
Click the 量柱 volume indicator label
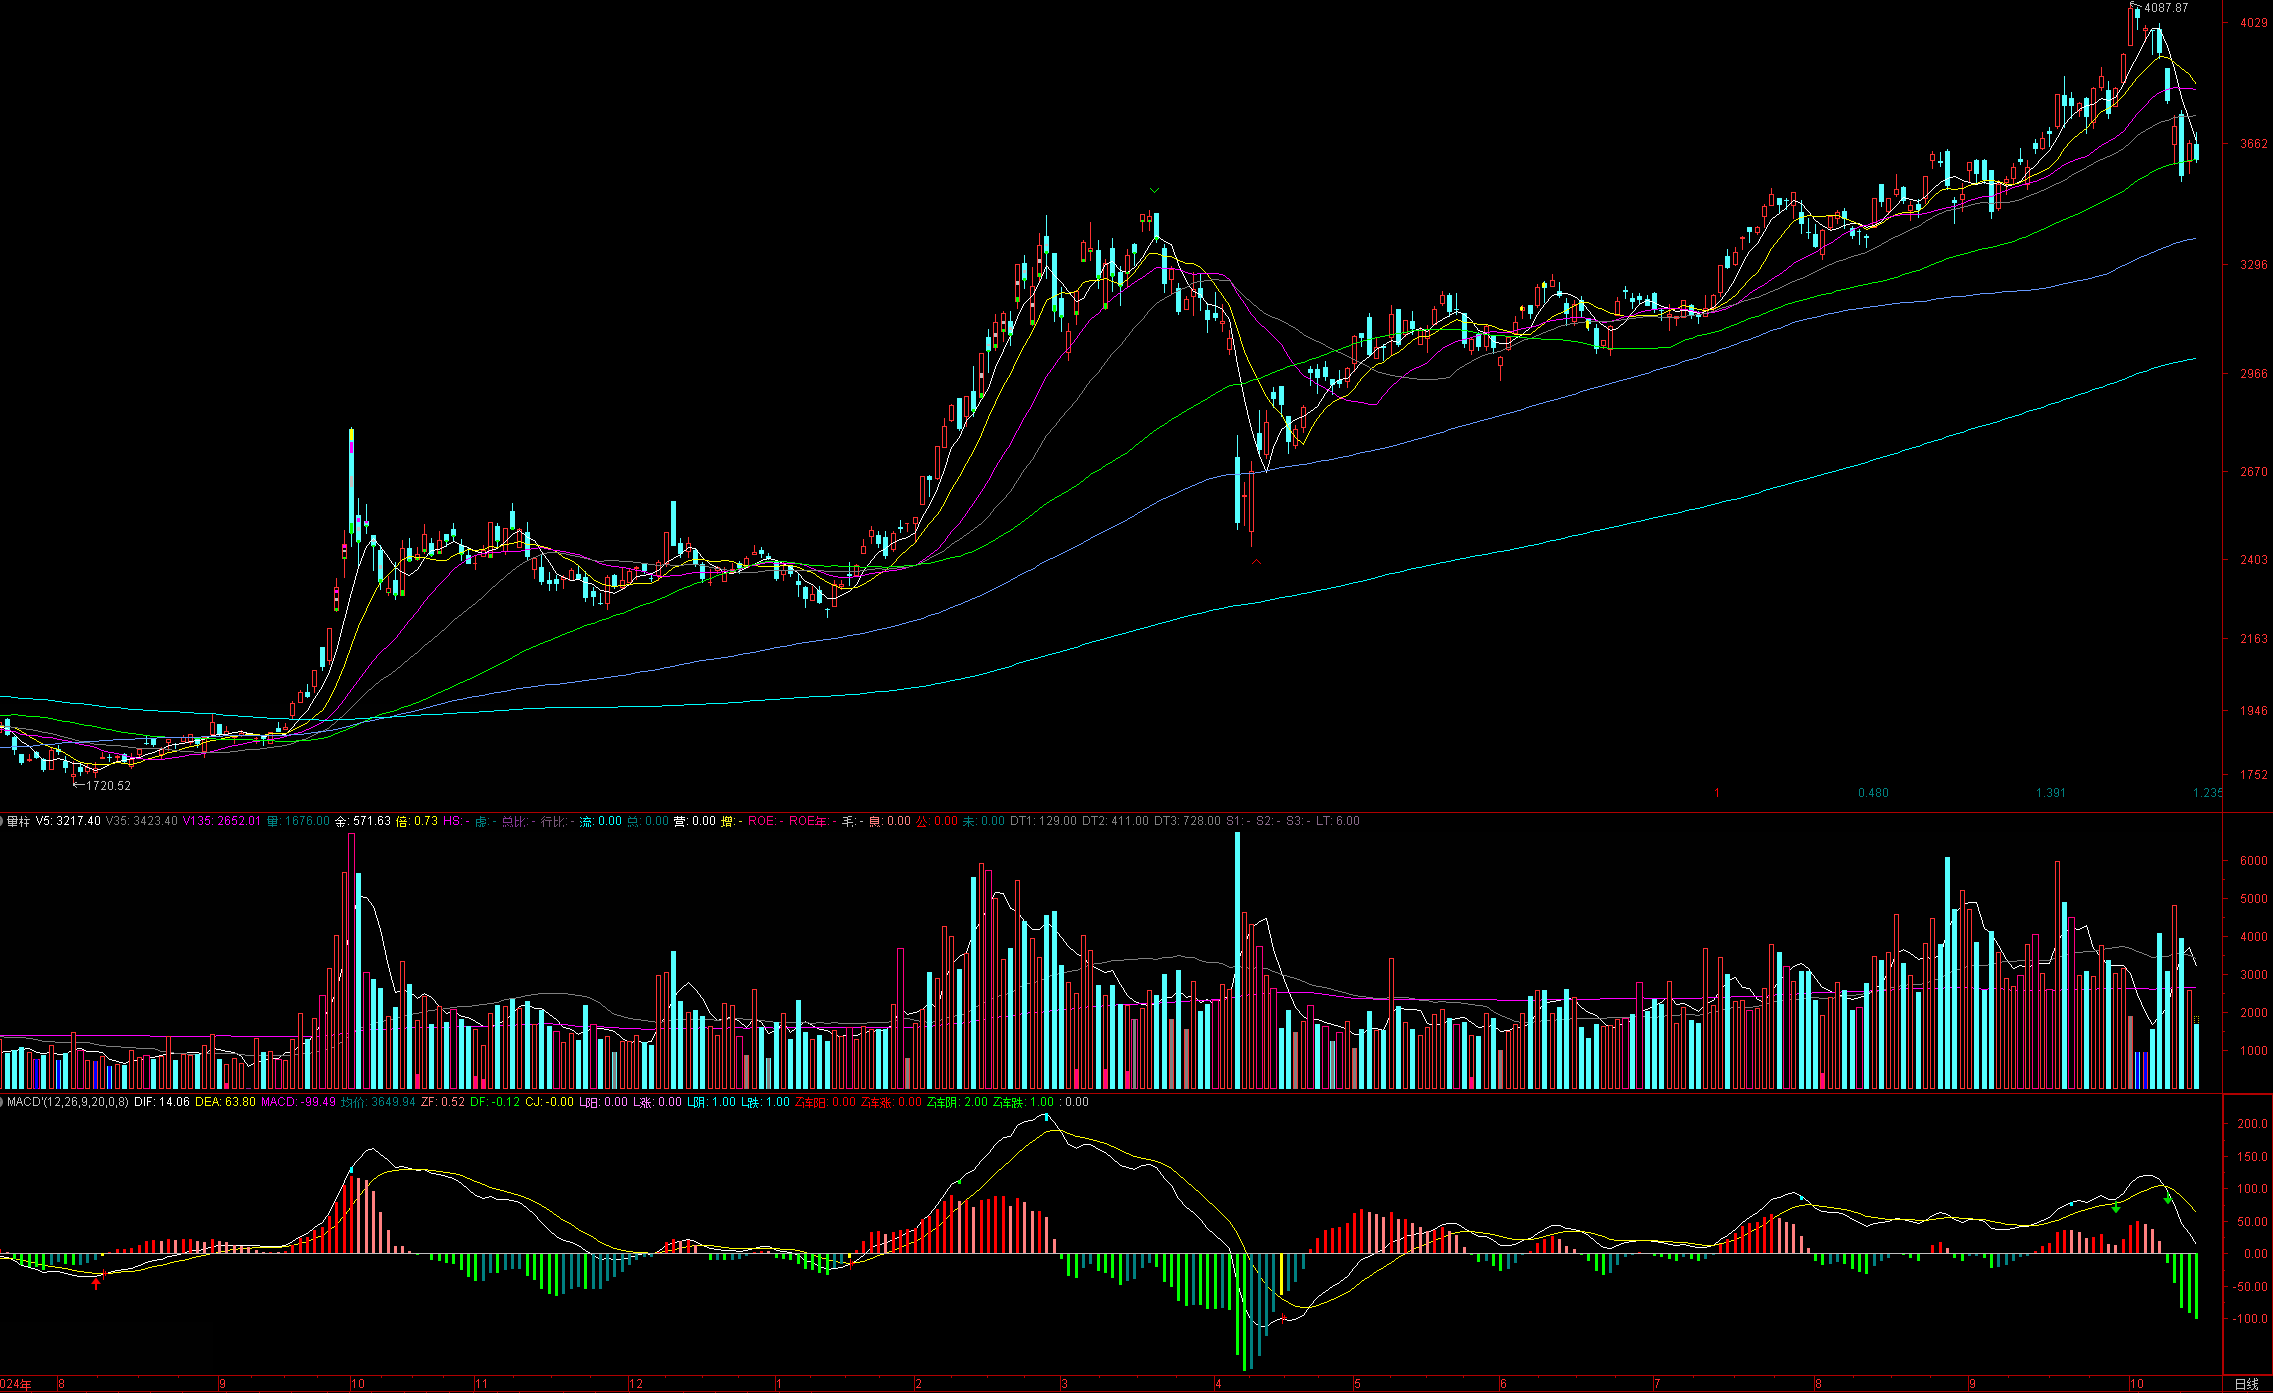[x=18, y=821]
